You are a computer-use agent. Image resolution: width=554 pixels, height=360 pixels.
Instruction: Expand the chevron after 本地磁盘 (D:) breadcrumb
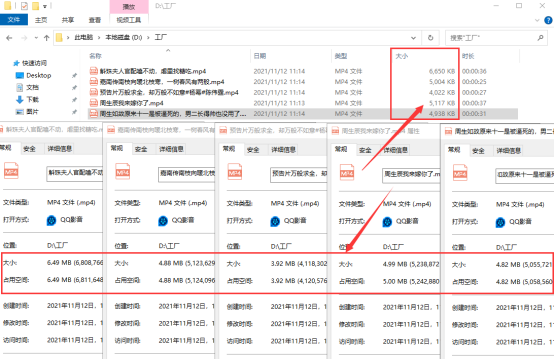[x=148, y=37]
